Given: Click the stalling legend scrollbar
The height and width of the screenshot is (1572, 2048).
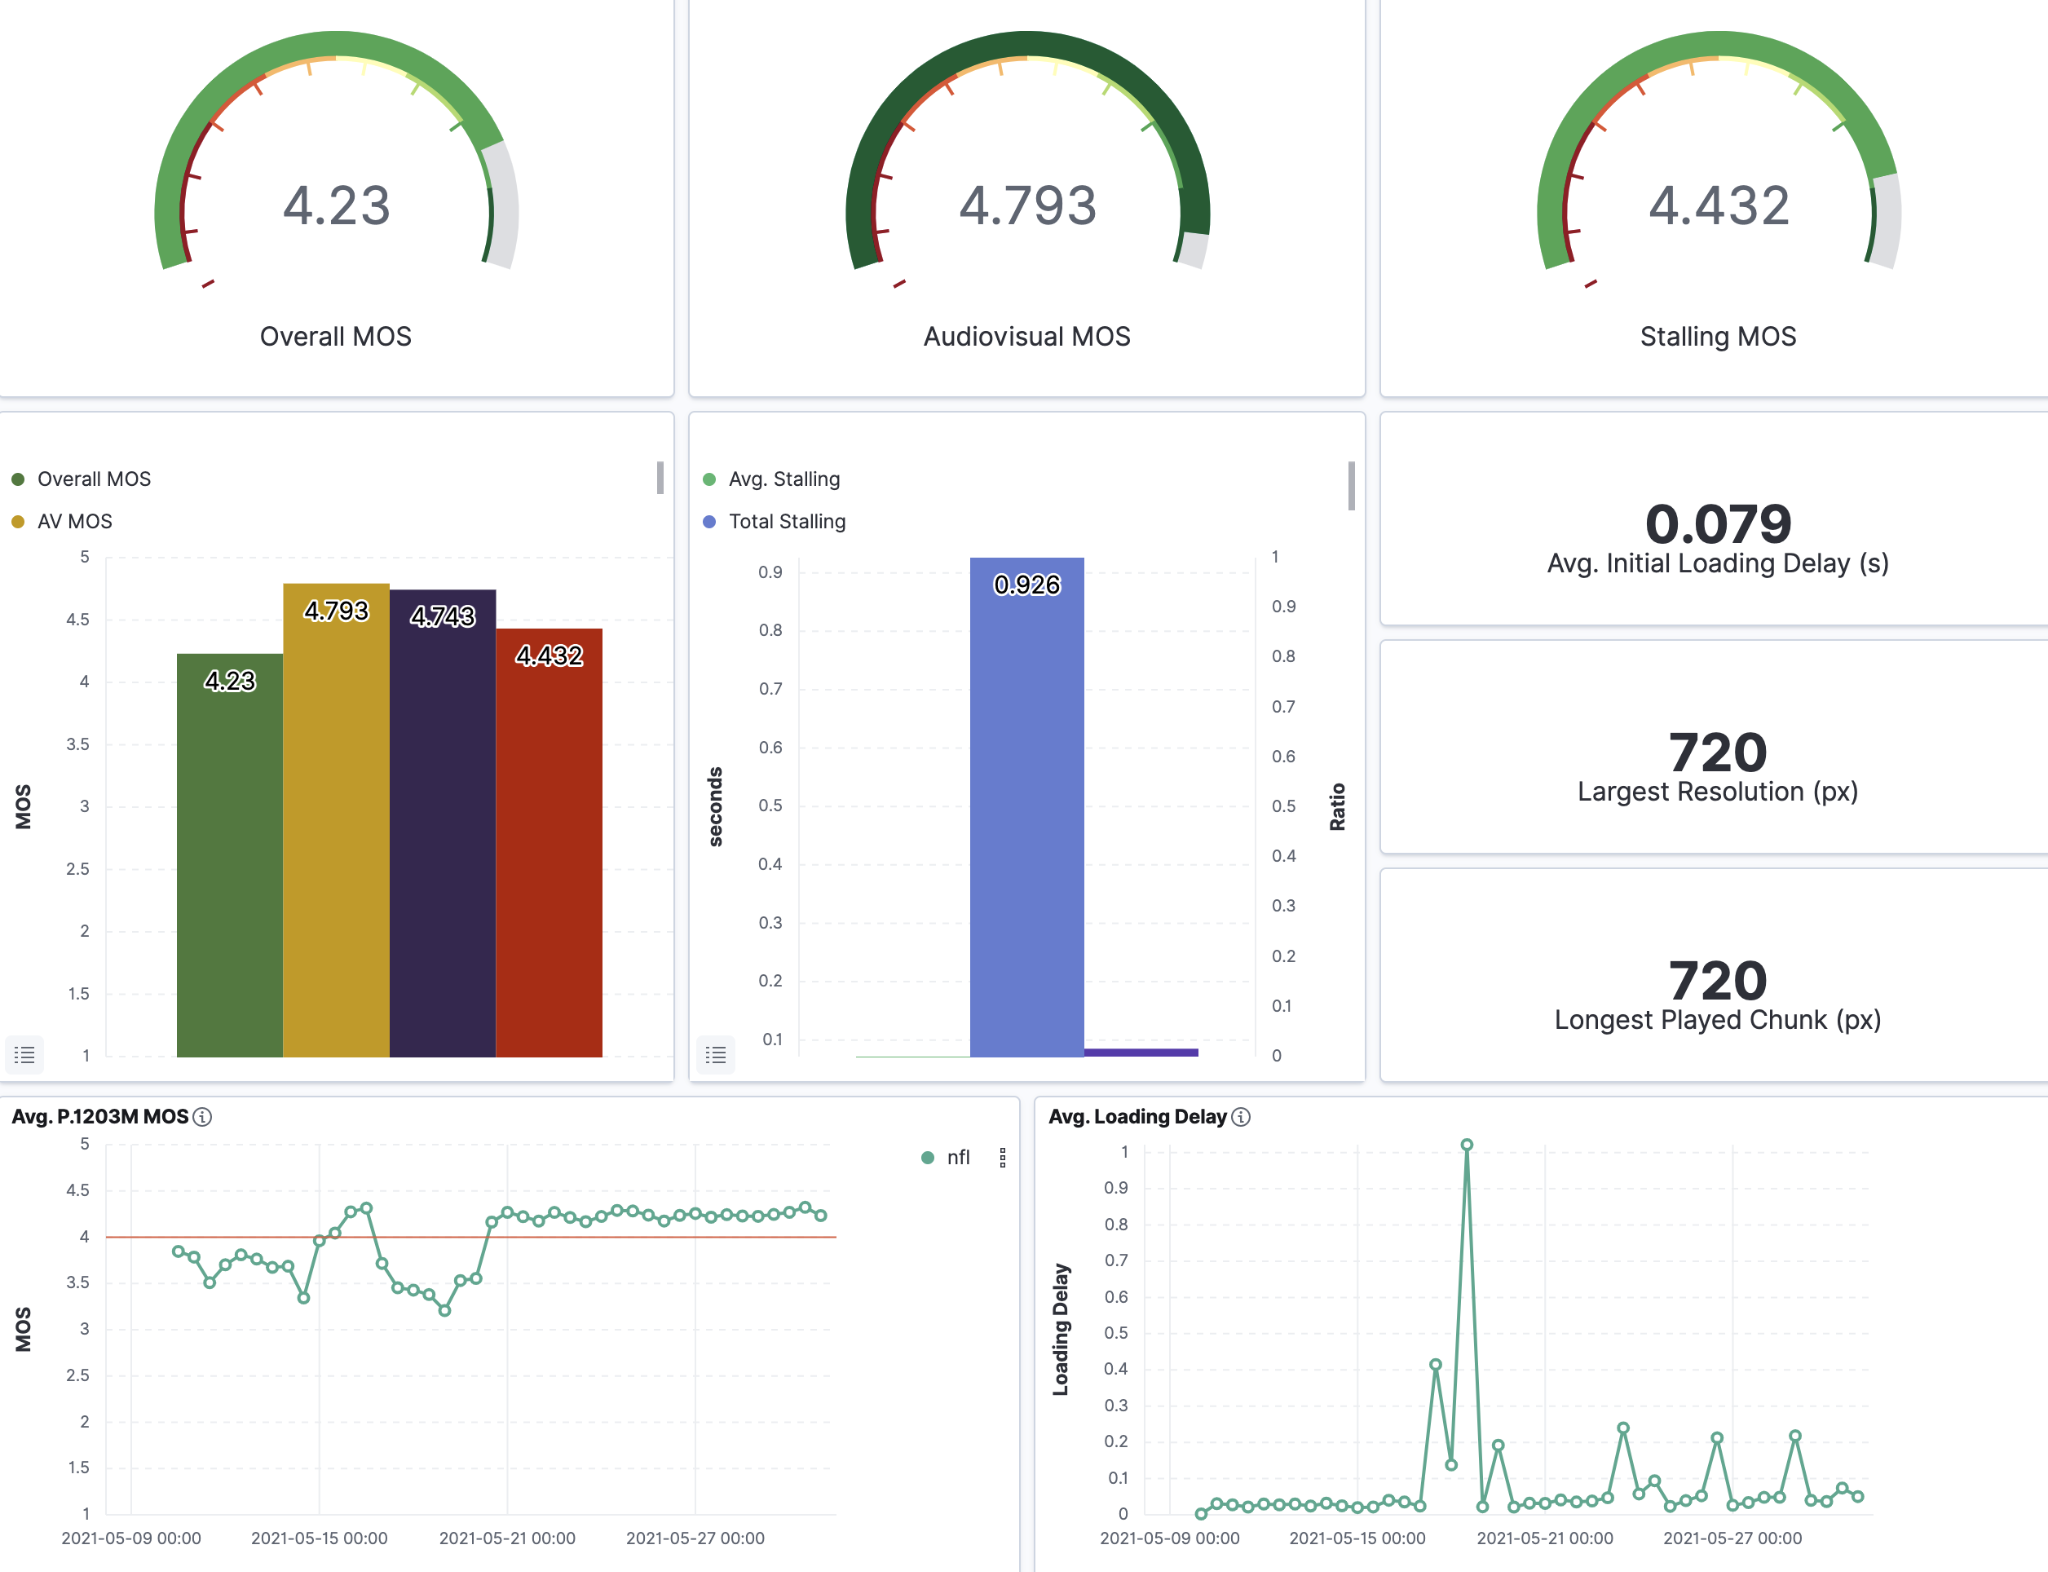Looking at the screenshot, I should (x=1351, y=486).
